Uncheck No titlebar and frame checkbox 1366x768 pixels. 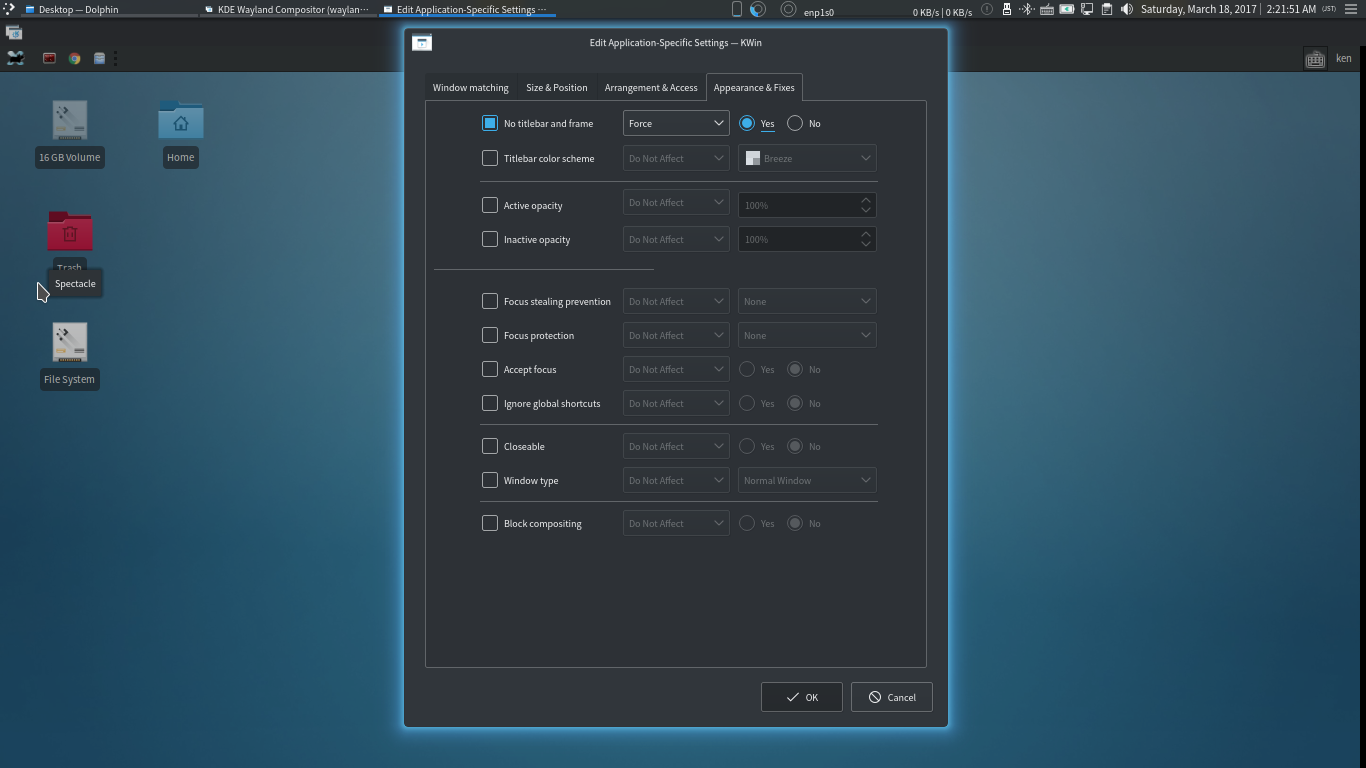(490, 123)
